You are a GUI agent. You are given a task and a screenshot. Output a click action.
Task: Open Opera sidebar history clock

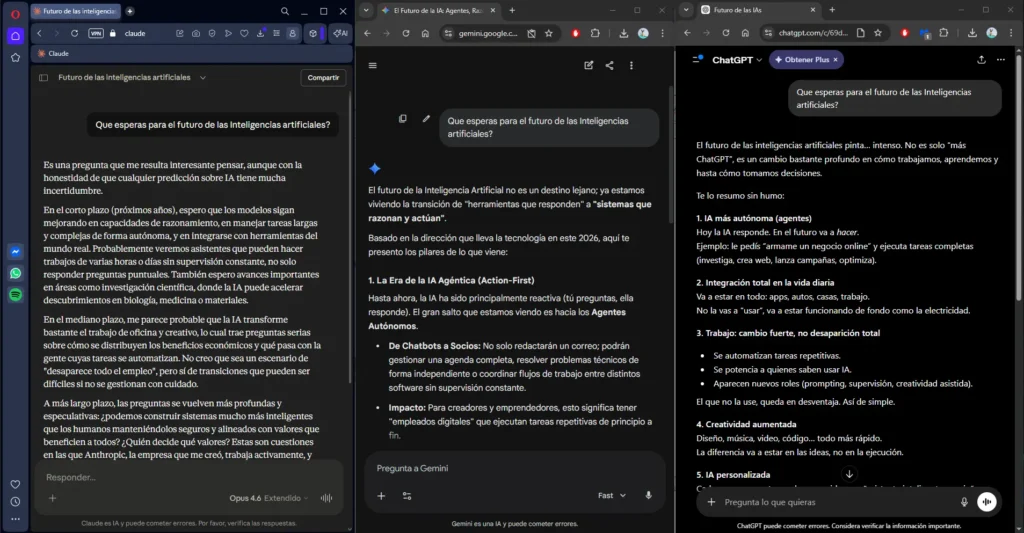tap(15, 502)
